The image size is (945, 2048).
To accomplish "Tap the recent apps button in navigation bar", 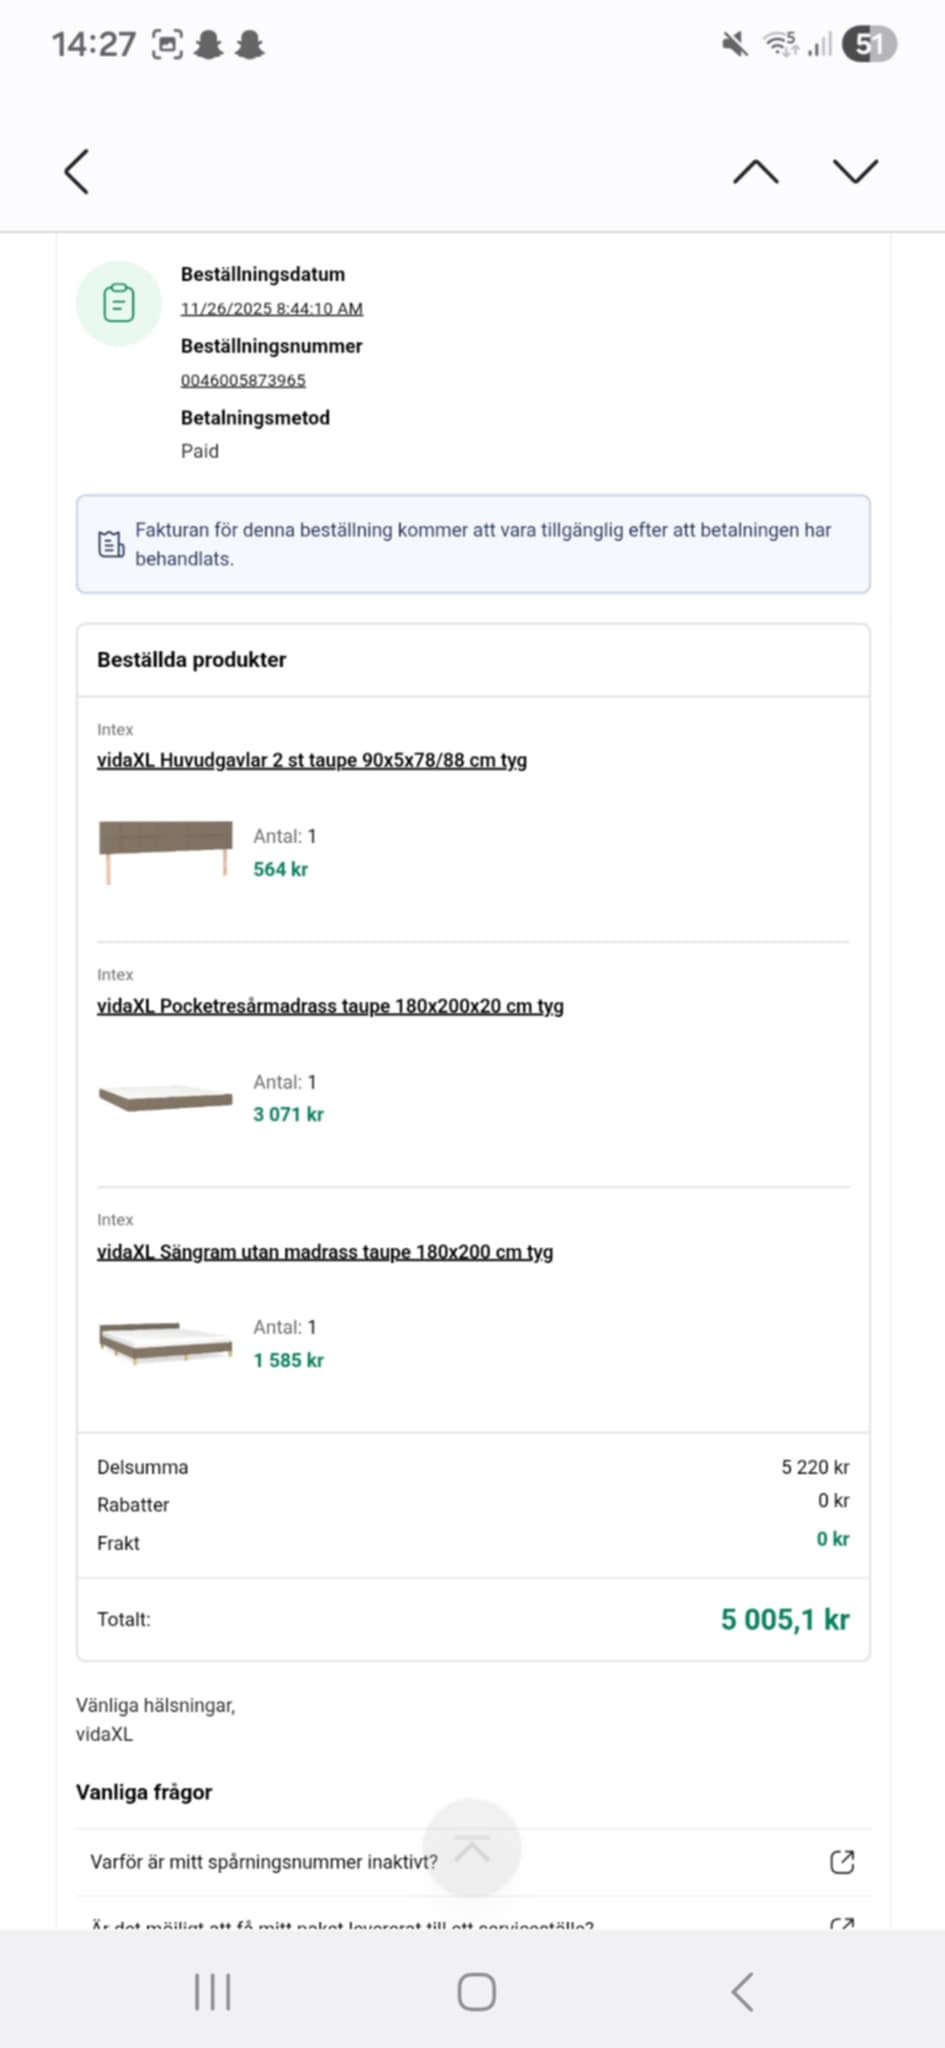I will [x=211, y=1991].
